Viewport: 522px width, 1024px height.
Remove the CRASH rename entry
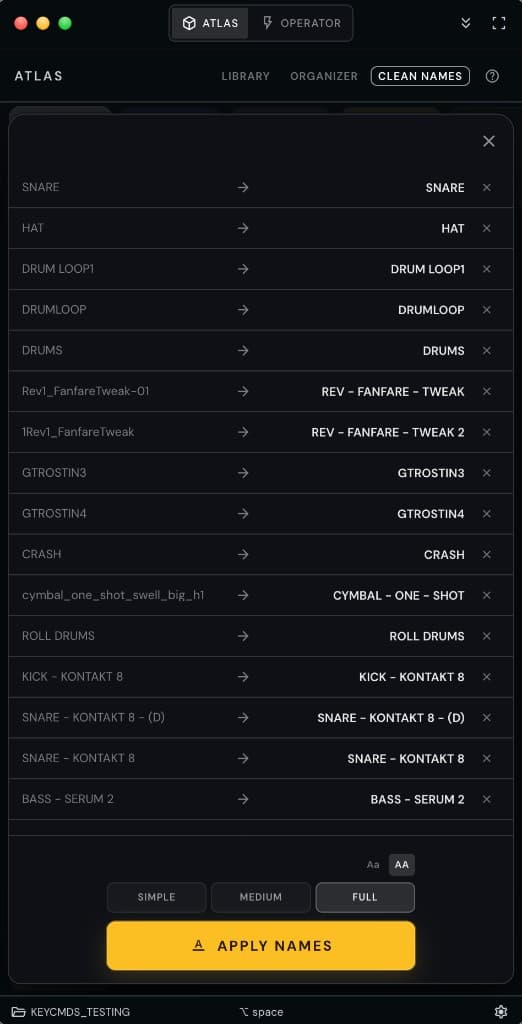pos(487,554)
